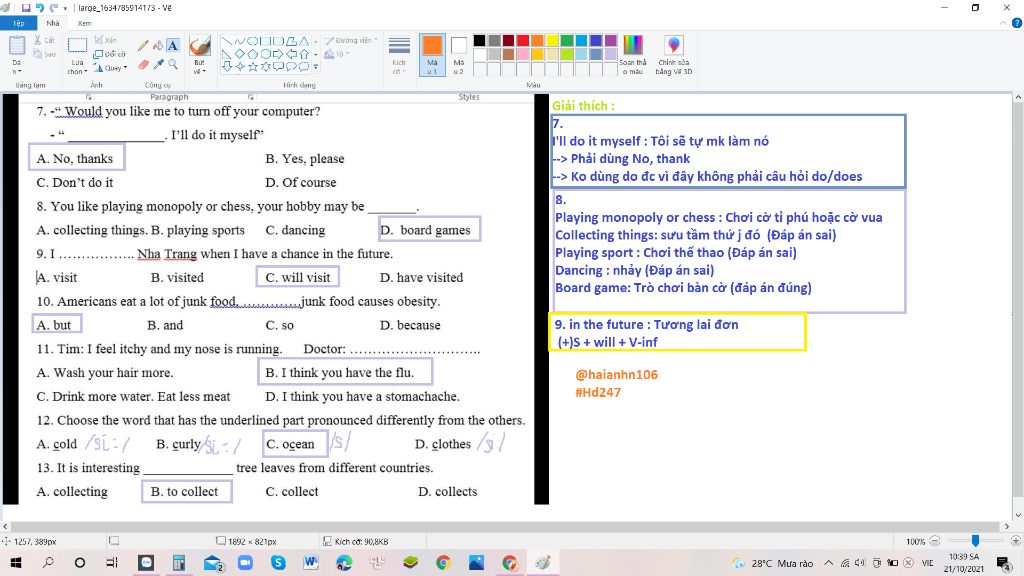Open the File (Tệp) menu
The image size is (1024, 576).
18,23
